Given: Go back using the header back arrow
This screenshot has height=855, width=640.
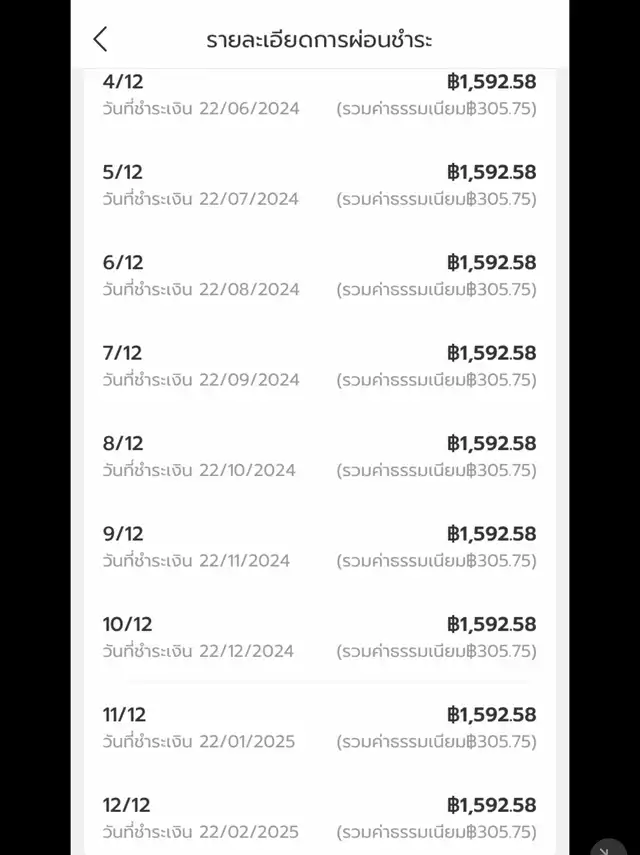Looking at the screenshot, I should click(100, 39).
